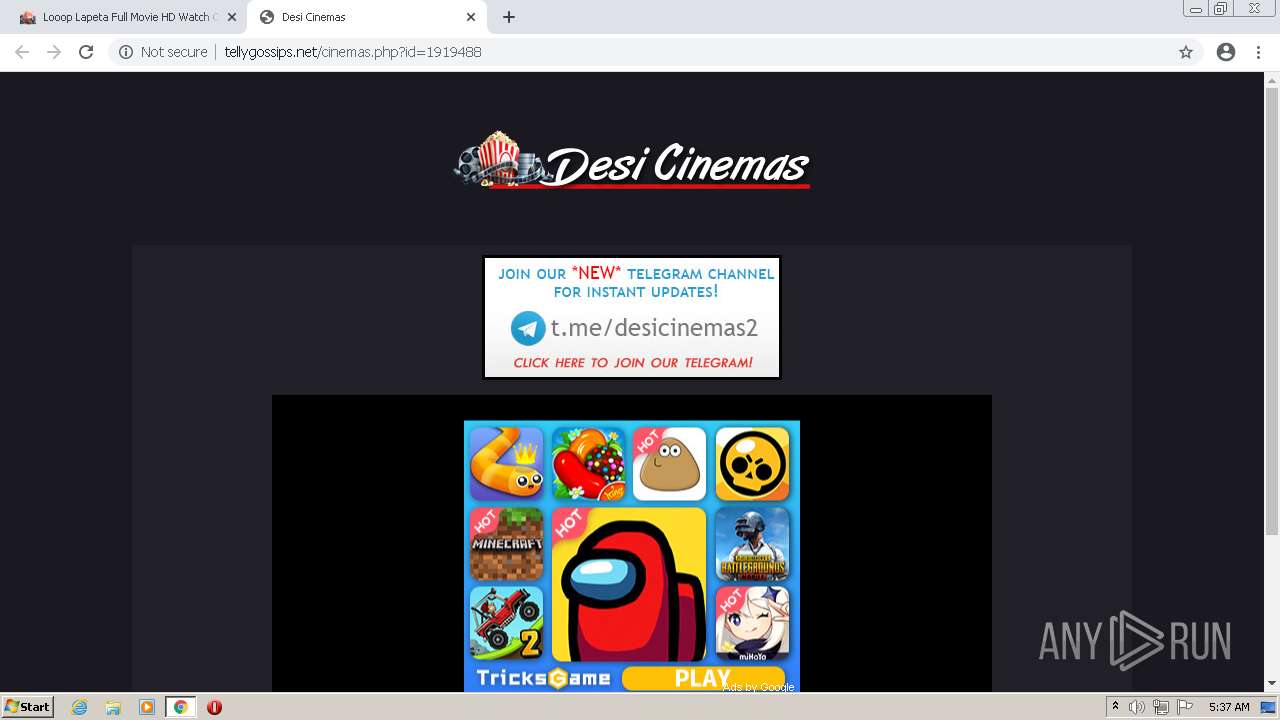Bookmark this page with the star icon
1280x720 pixels.
1186,52
